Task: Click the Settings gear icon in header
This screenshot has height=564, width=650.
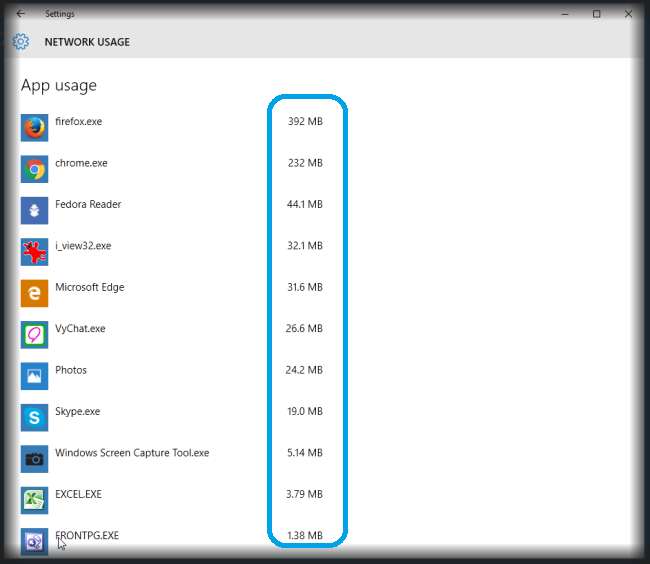Action: click(21, 41)
